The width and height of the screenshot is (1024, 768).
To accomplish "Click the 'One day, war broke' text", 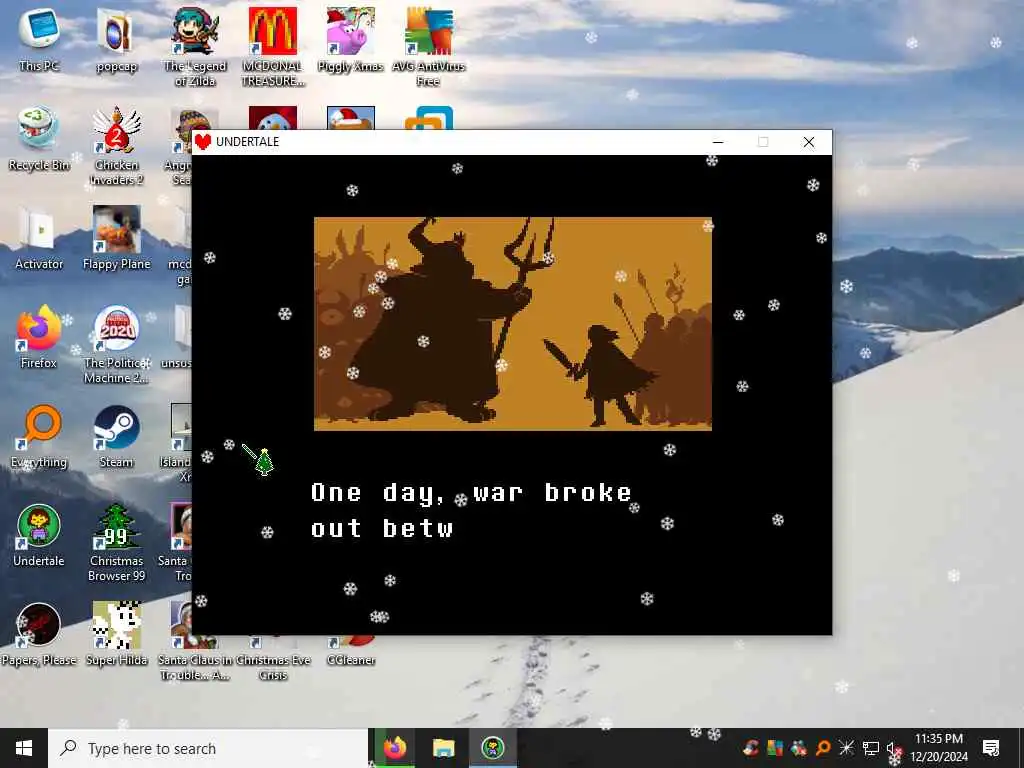I will click(472, 492).
